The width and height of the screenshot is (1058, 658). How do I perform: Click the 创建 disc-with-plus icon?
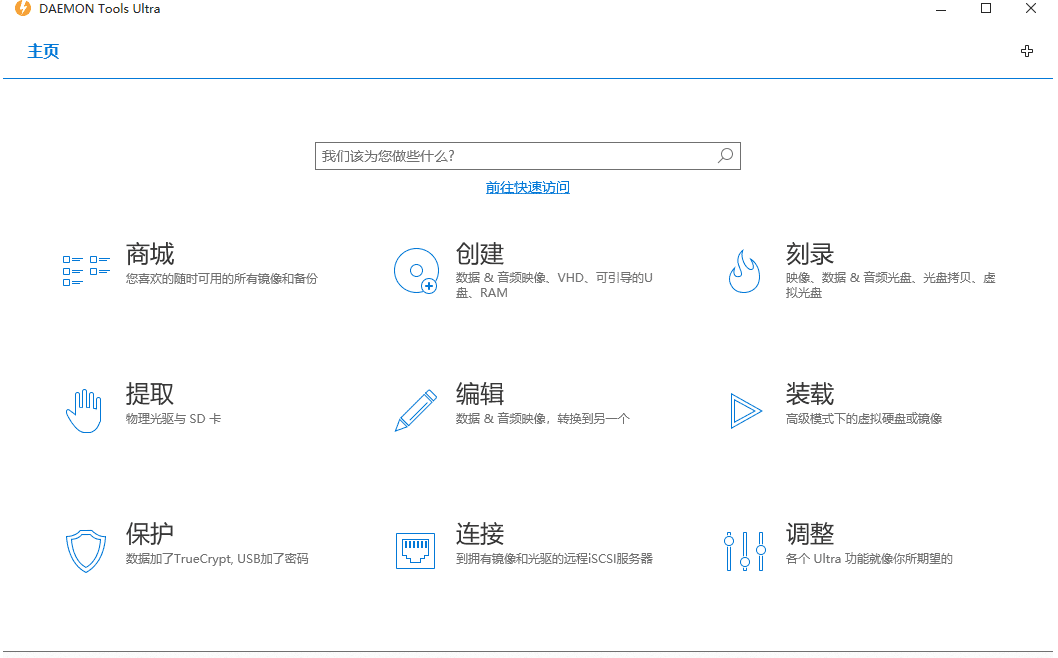(416, 271)
